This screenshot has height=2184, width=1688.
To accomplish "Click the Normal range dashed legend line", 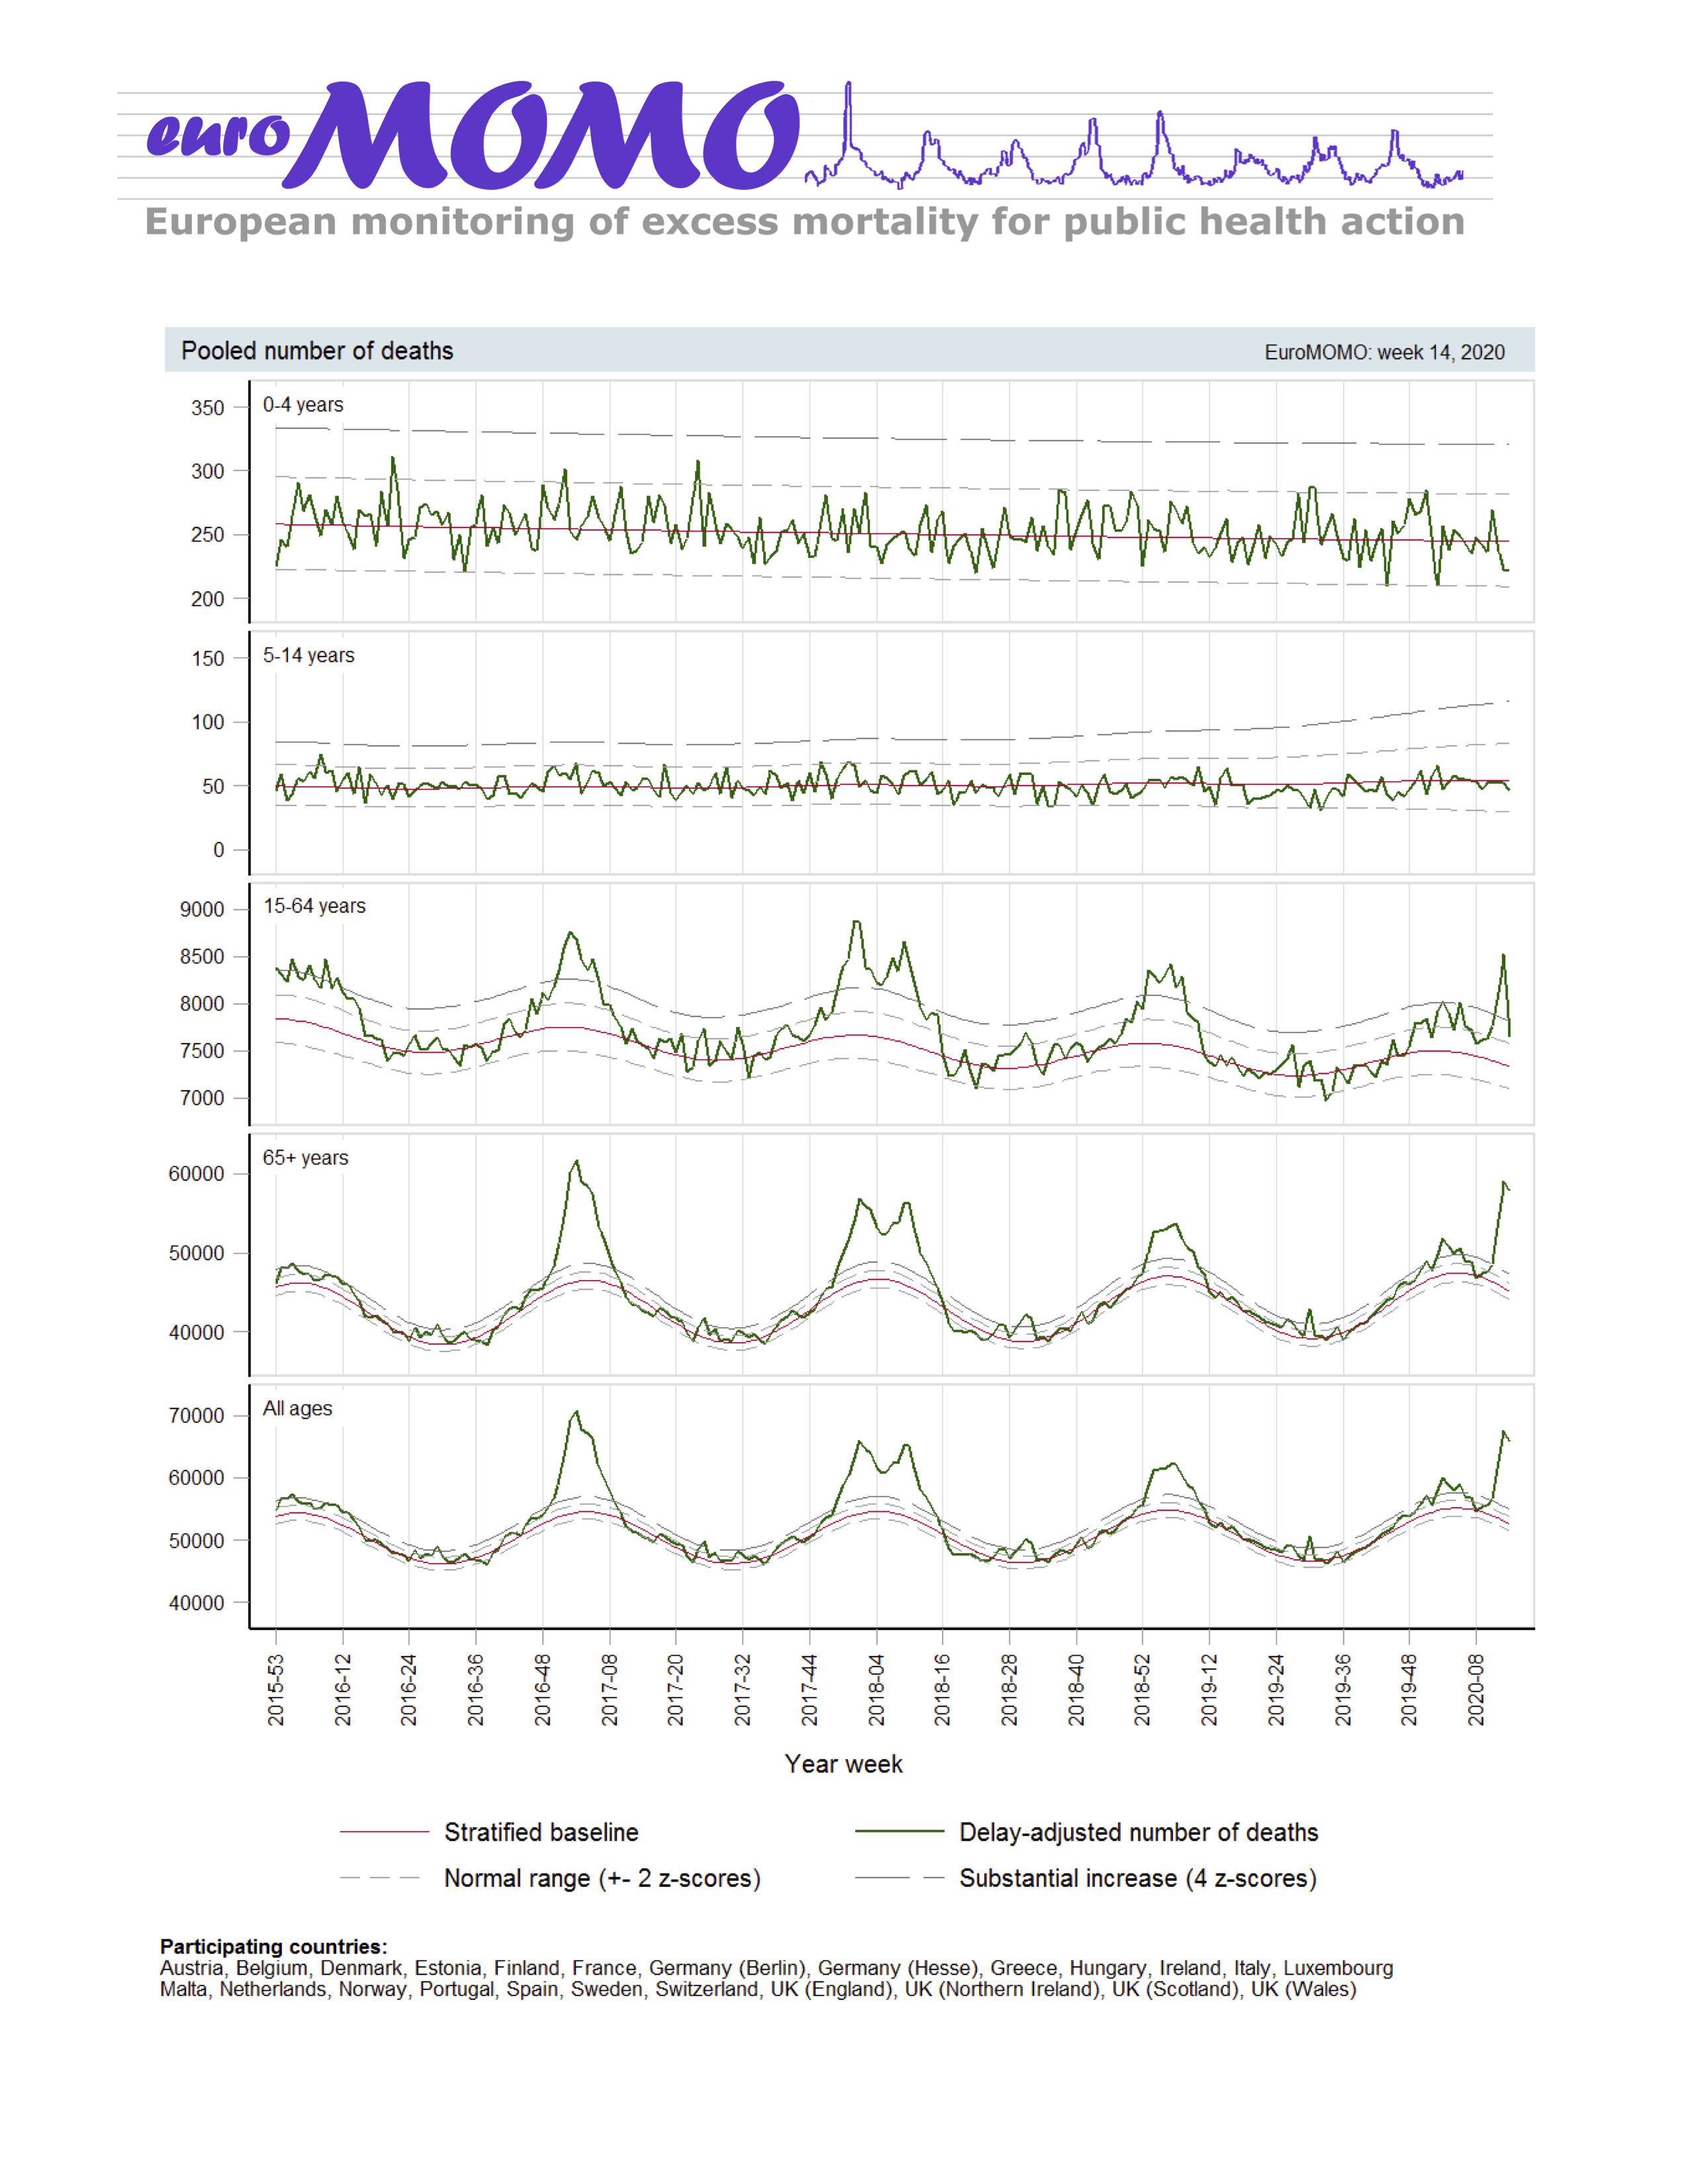I will pos(380,1878).
